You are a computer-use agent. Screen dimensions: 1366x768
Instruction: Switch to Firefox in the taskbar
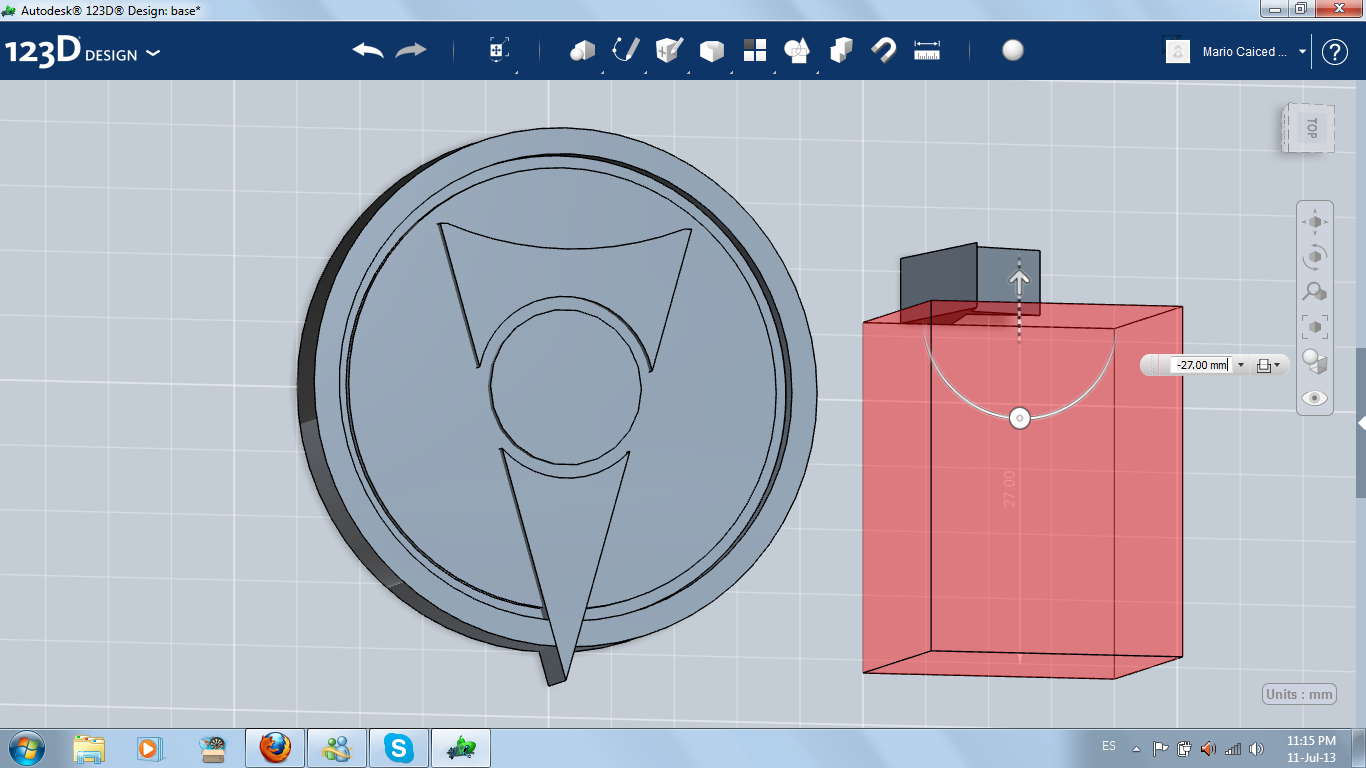point(275,748)
